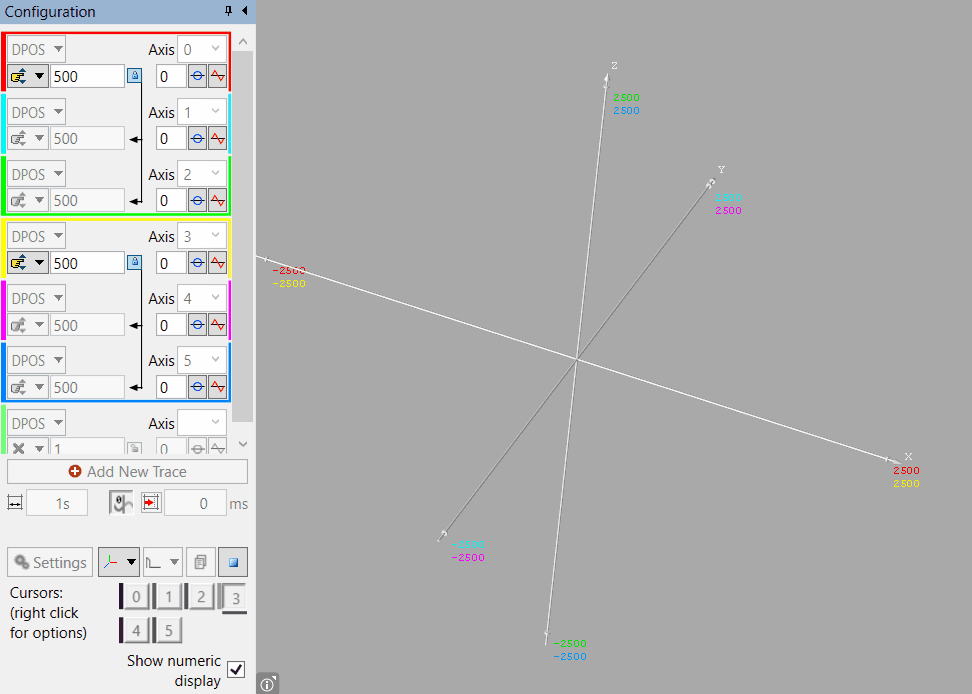The image size is (972, 694).
Task: Open the info icon in the 3D view
Action: point(267,684)
